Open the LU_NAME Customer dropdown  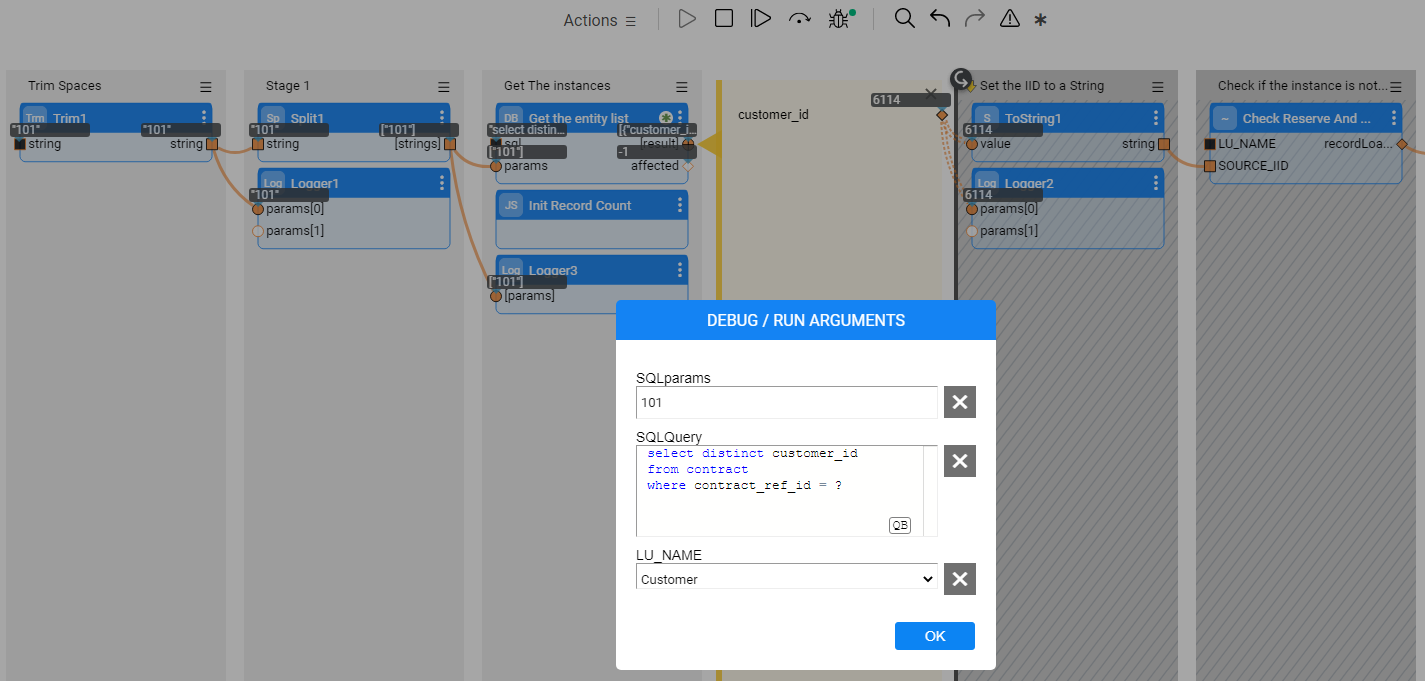pyautogui.click(x=786, y=579)
